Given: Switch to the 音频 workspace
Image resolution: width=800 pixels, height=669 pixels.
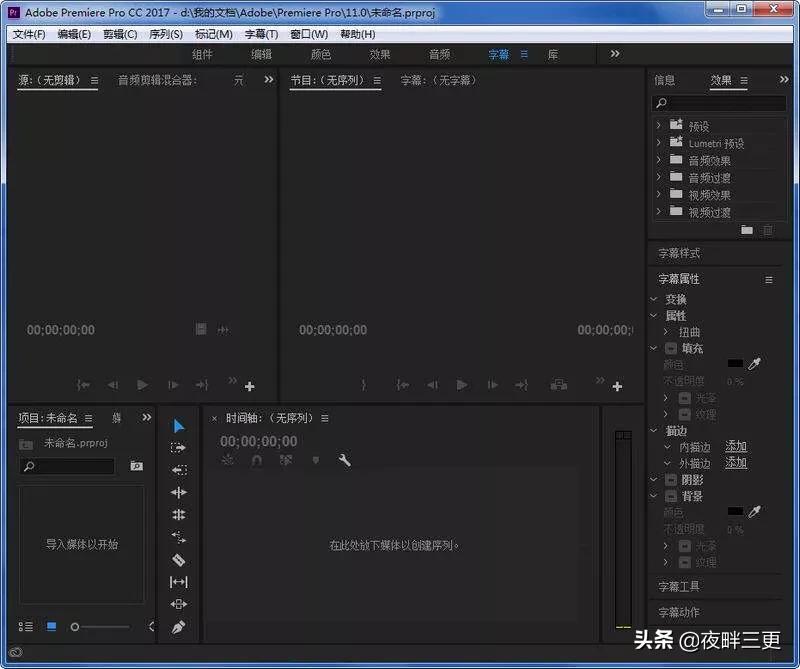Looking at the screenshot, I should click(x=439, y=55).
